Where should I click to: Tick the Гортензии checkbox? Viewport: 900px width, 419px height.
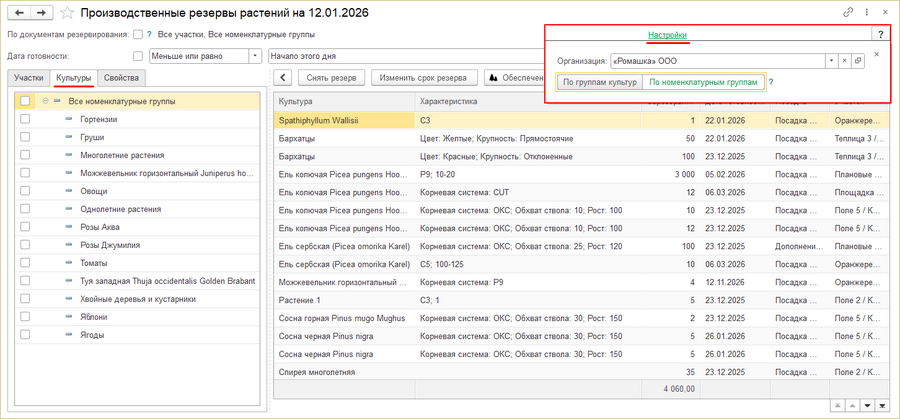(x=25, y=119)
